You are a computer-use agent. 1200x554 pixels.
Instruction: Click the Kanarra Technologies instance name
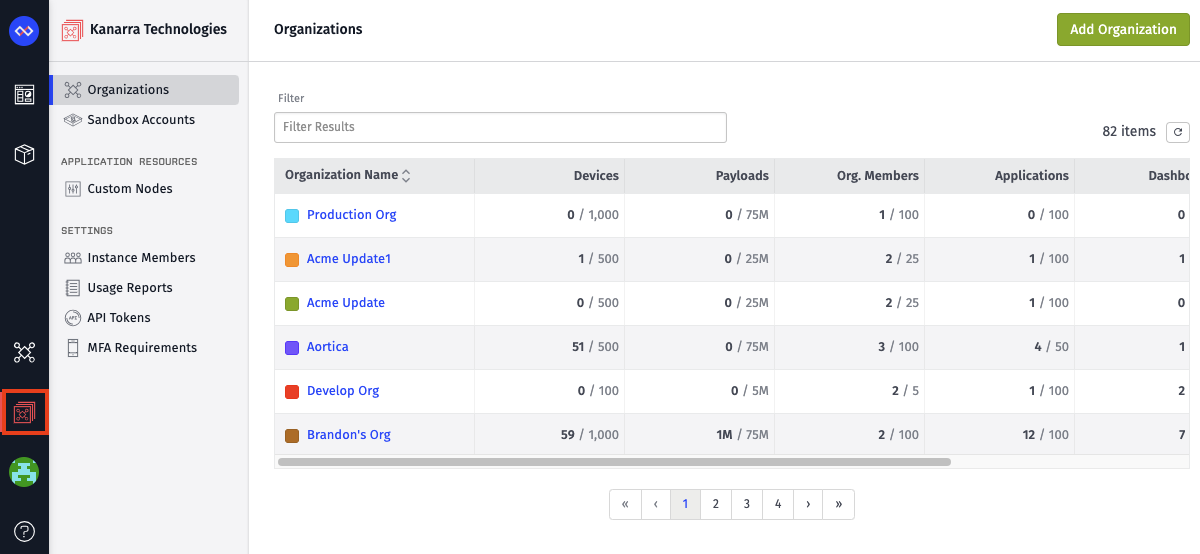point(158,30)
